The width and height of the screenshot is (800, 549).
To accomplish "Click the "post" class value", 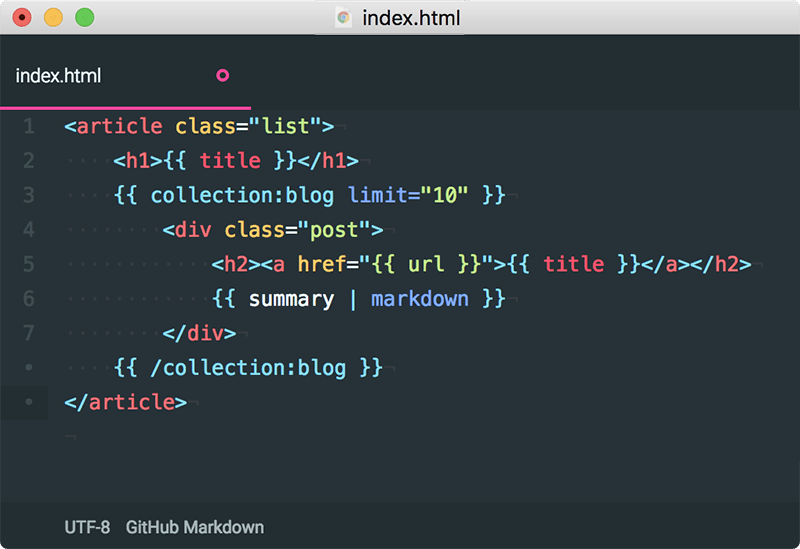I will (334, 230).
